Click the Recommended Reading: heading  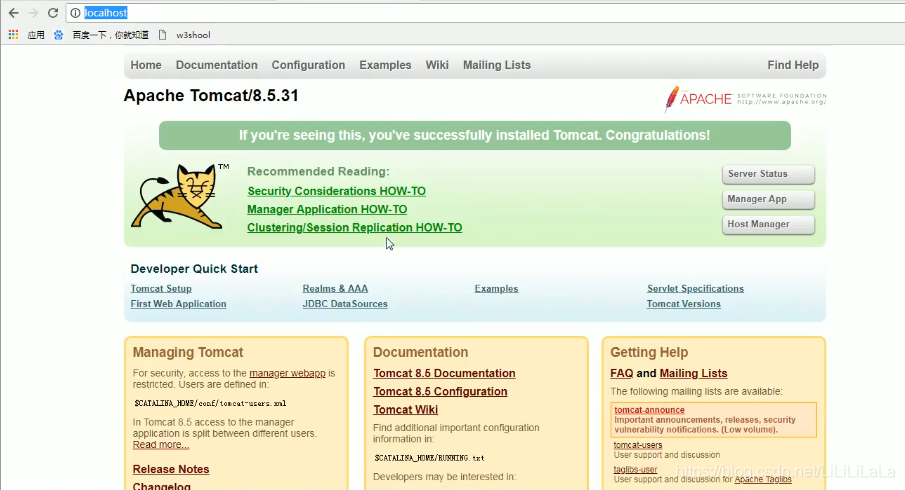[318, 171]
